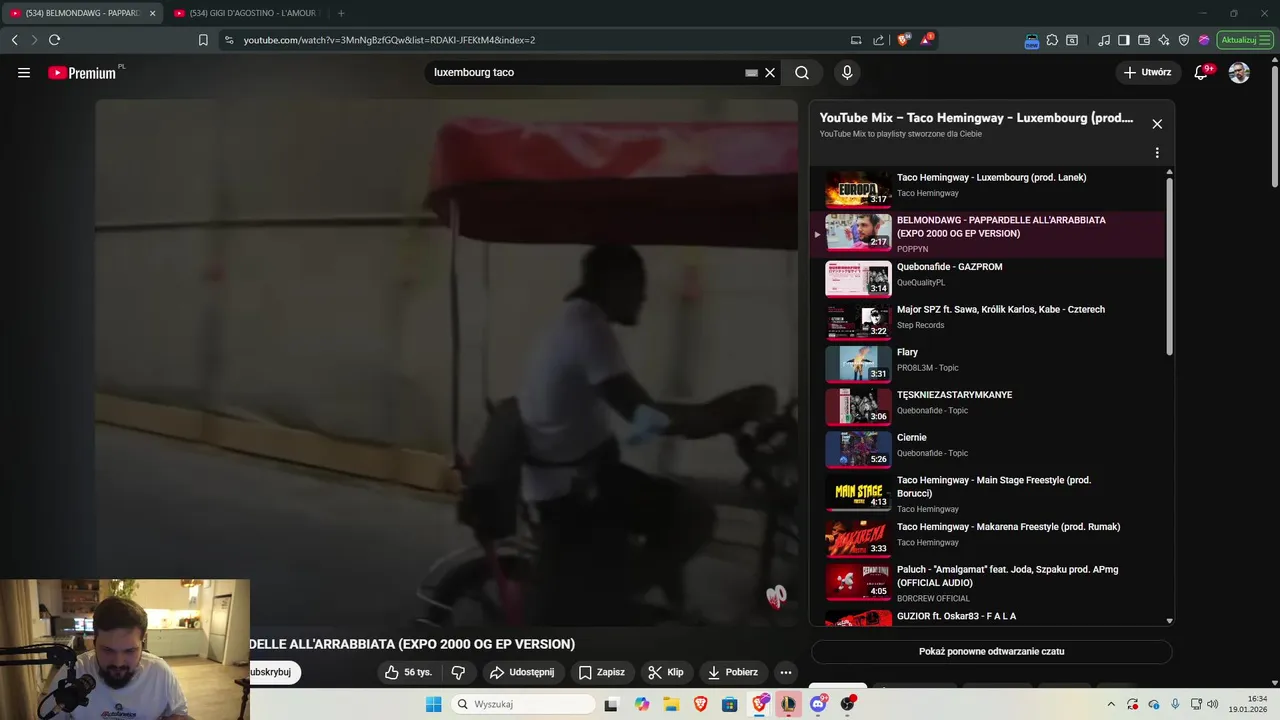Bookmark this page icon
The image size is (1280, 720).
point(203,40)
